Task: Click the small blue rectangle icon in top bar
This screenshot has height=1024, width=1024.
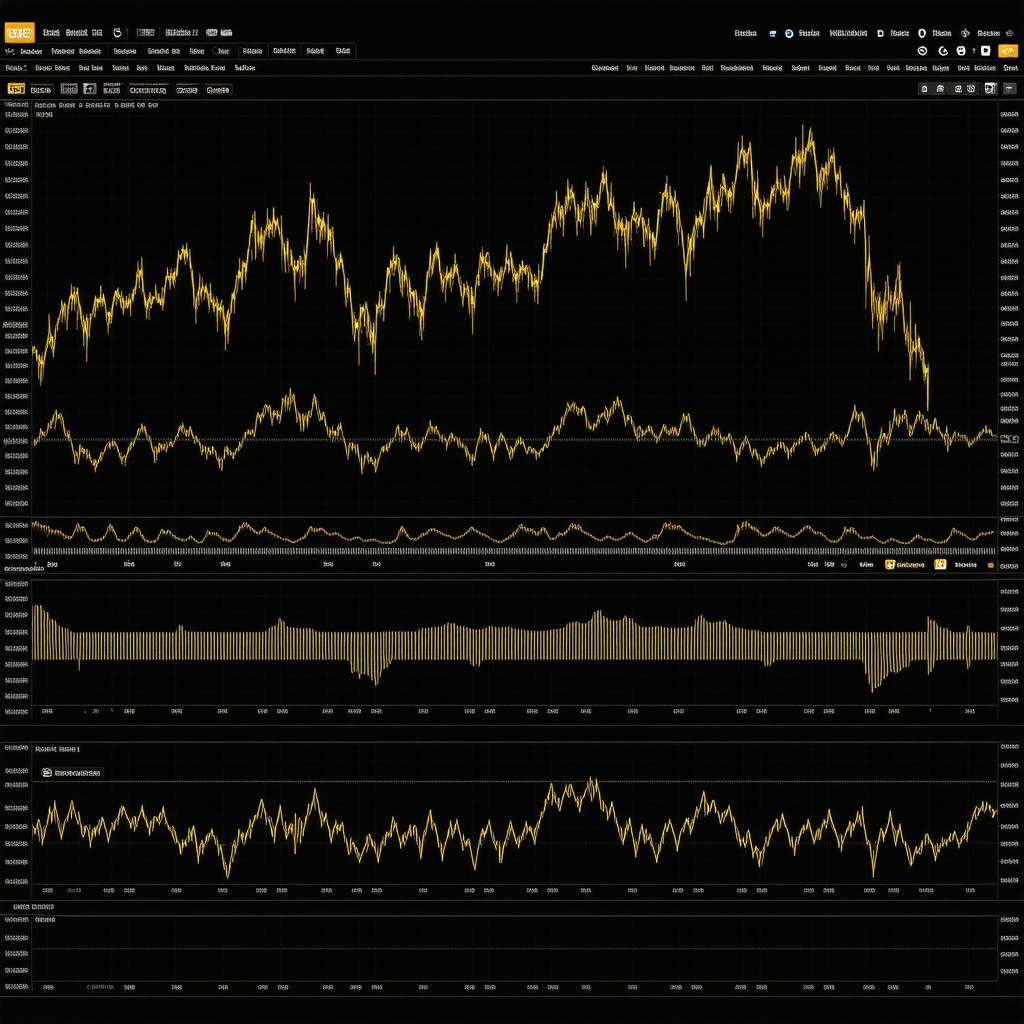Action: pos(773,33)
